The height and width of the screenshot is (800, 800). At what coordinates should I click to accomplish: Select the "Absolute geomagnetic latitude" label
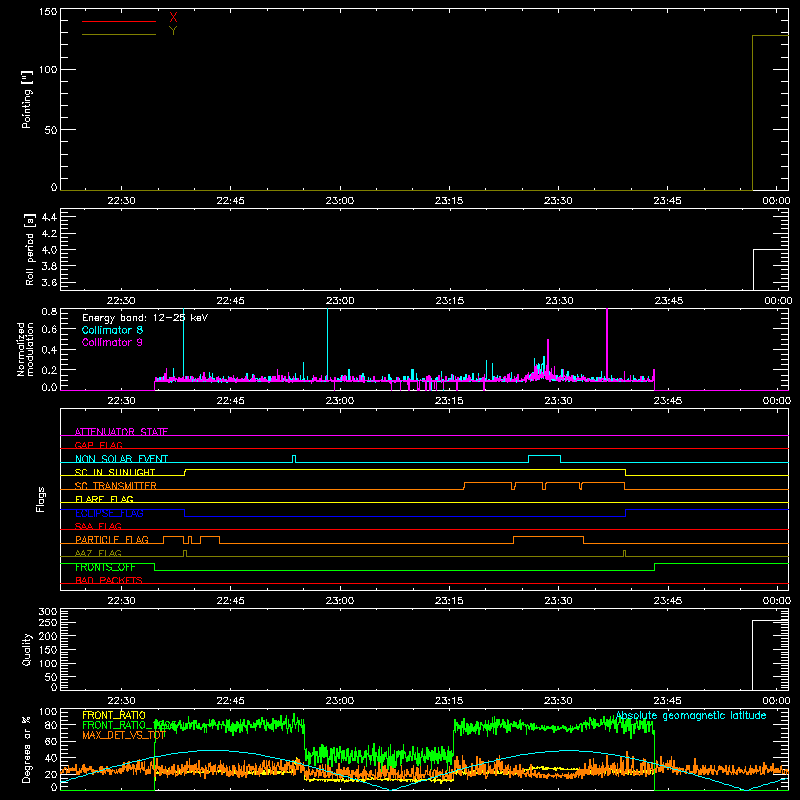[x=691, y=716]
